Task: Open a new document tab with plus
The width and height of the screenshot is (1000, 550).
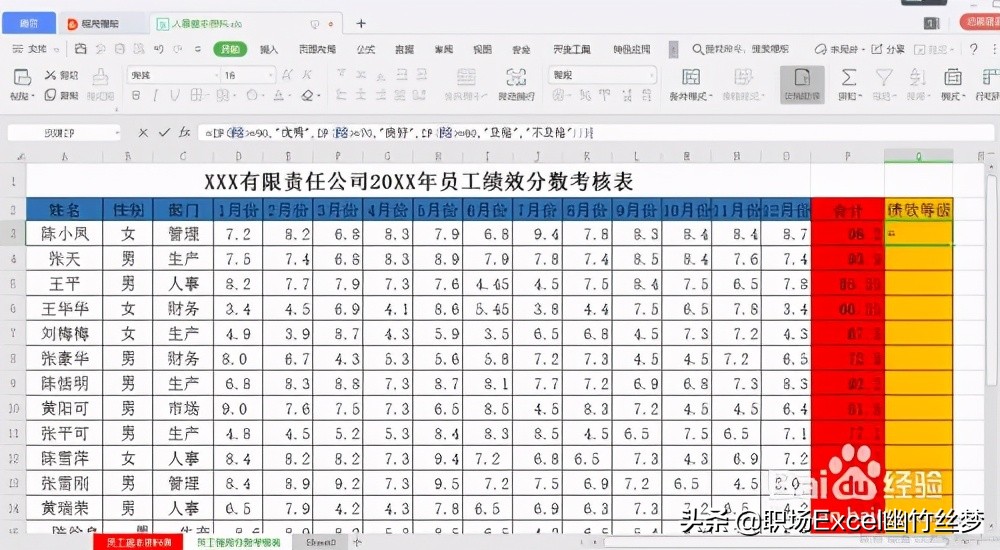Action: click(x=361, y=24)
